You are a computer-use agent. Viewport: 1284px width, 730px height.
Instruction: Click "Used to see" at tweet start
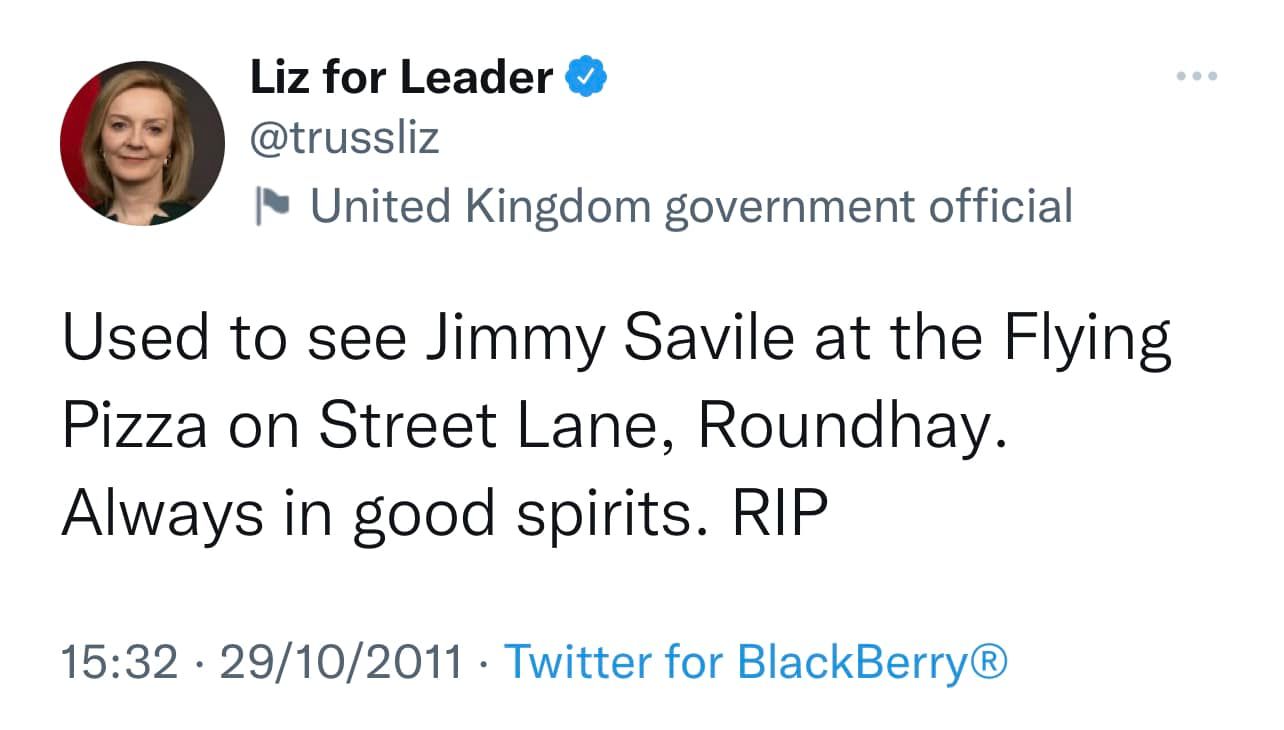pos(233,341)
